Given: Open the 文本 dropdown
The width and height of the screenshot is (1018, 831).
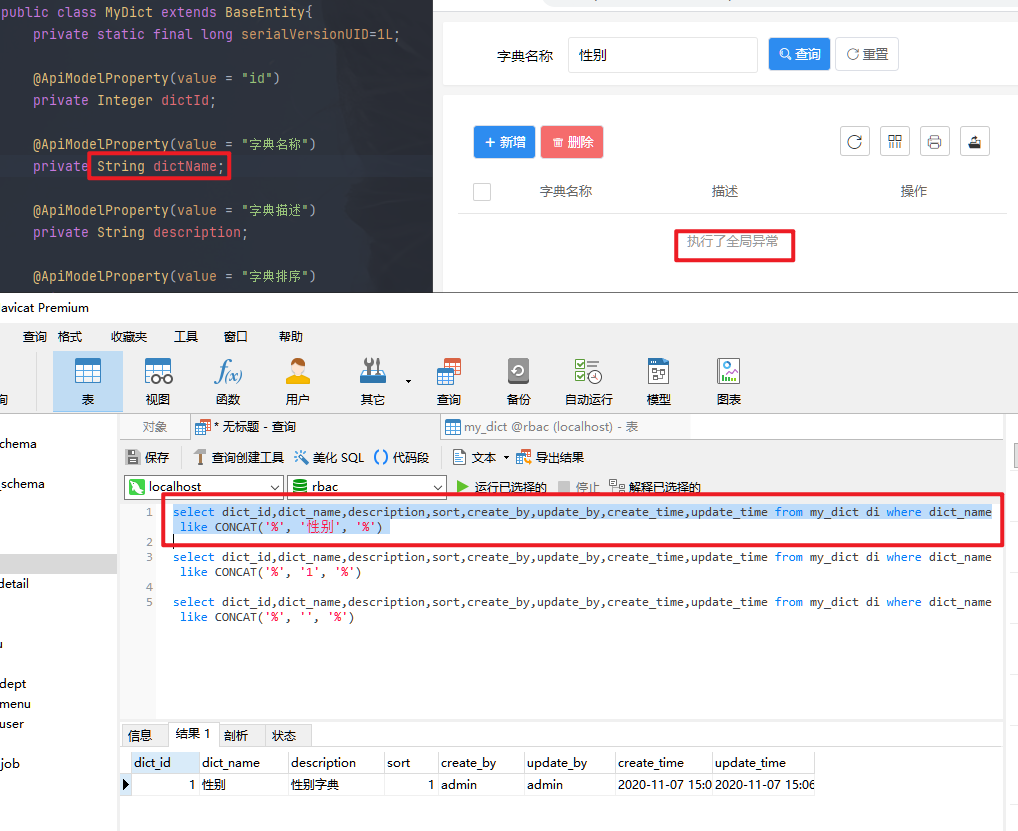Looking at the screenshot, I should point(481,457).
